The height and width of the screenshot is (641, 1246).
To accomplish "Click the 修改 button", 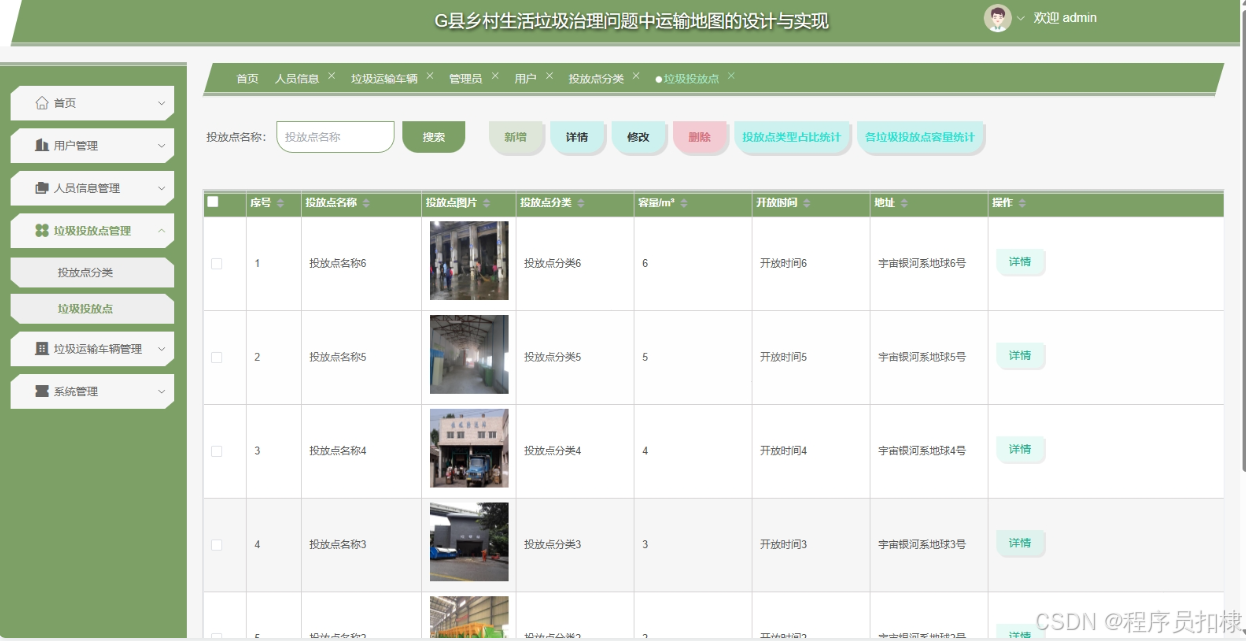I will [638, 137].
